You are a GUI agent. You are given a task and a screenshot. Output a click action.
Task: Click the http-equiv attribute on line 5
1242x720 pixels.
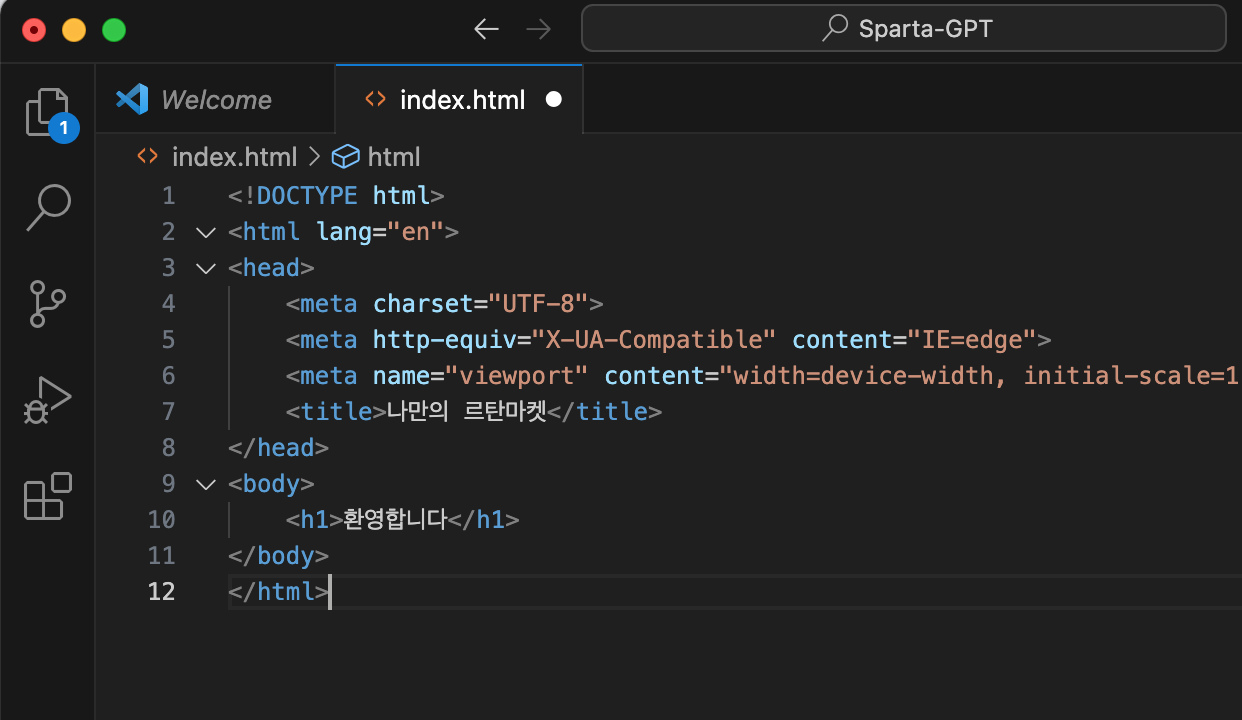(444, 340)
